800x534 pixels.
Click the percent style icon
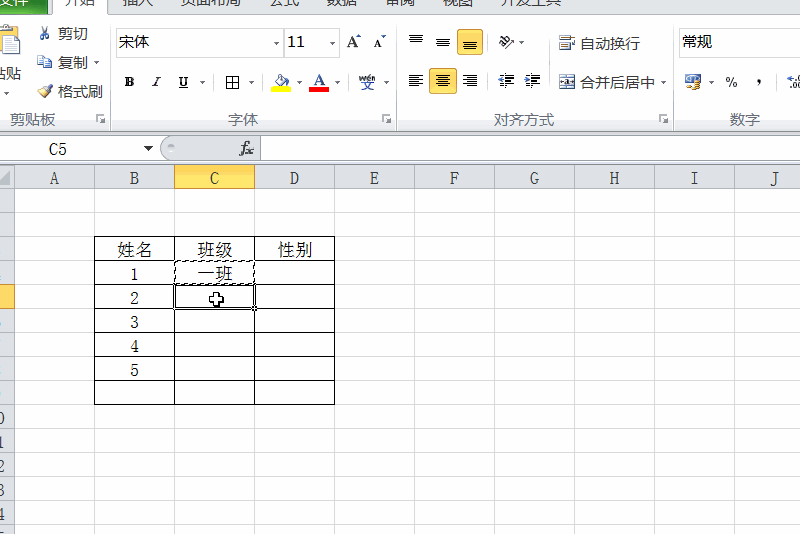[x=732, y=82]
